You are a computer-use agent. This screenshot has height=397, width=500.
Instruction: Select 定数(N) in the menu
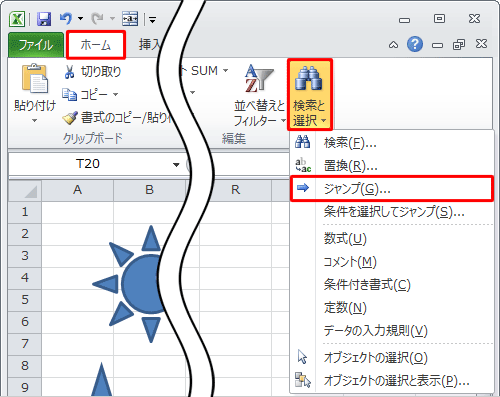pos(392,307)
